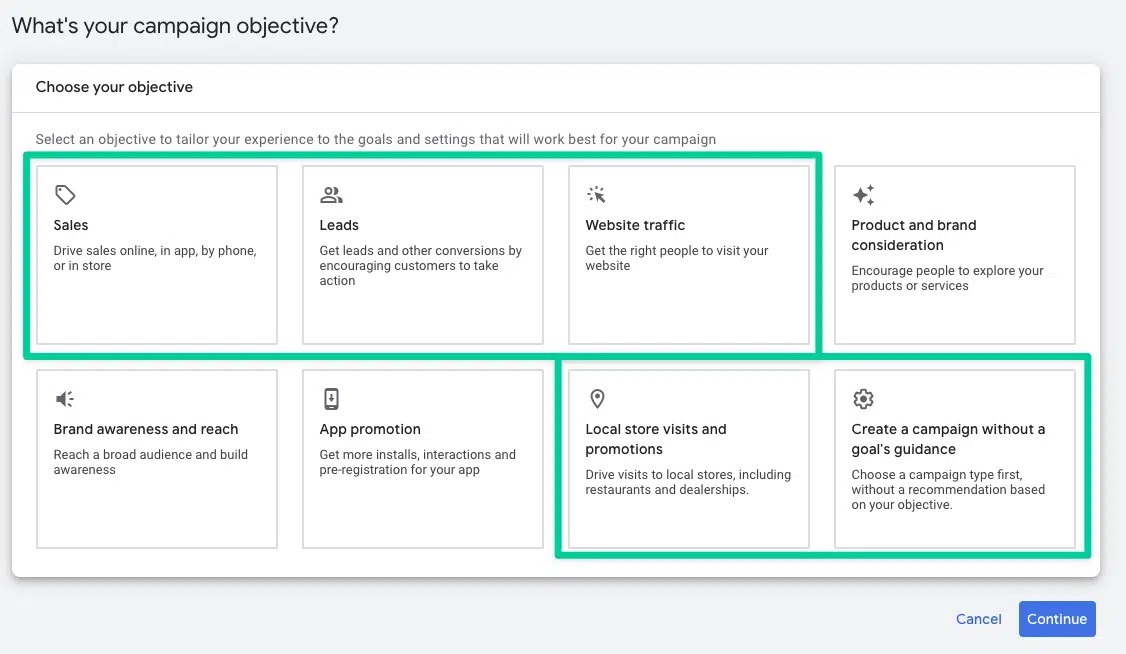Select the Website traffic objective
The image size is (1126, 654).
click(x=689, y=254)
